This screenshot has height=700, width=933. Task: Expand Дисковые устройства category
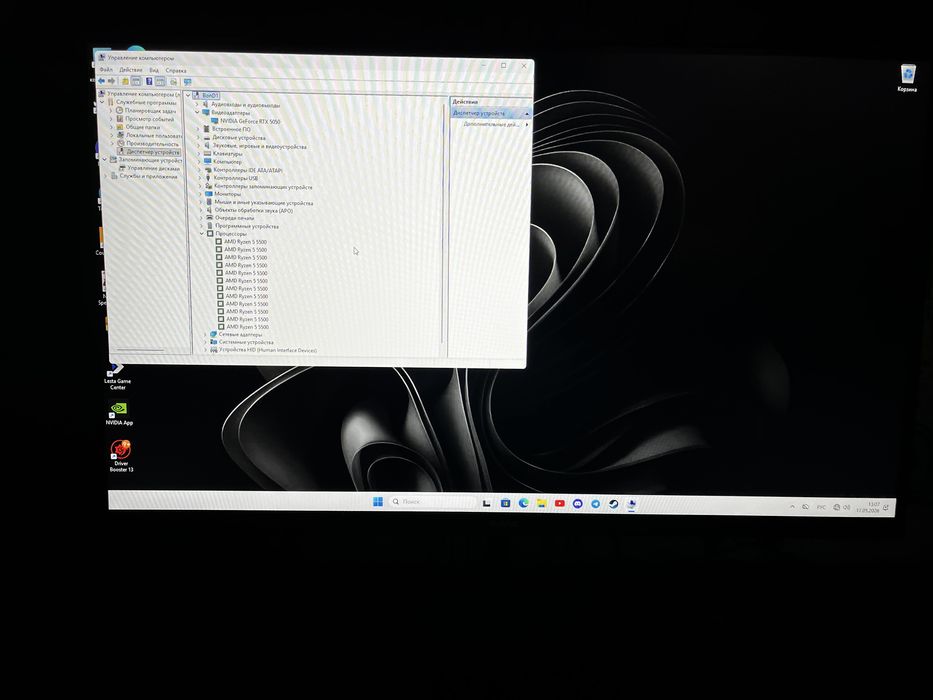[198, 138]
